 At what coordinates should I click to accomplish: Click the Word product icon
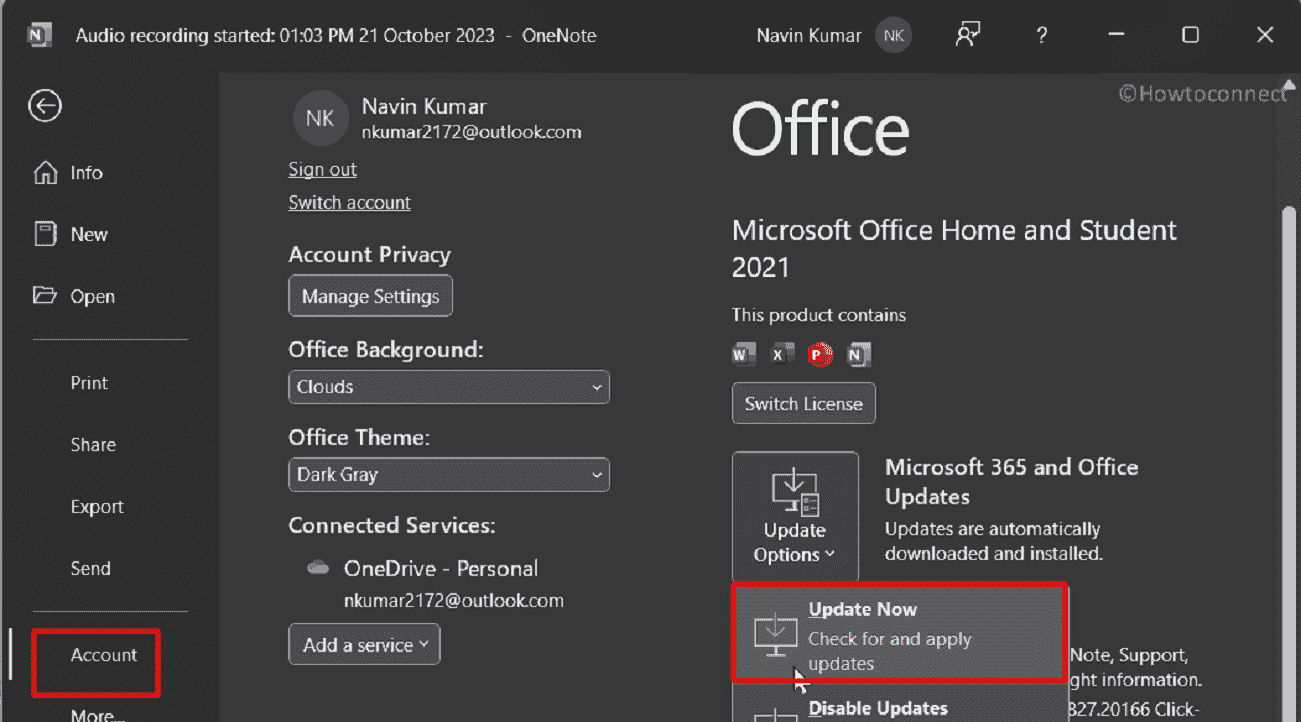pos(743,353)
